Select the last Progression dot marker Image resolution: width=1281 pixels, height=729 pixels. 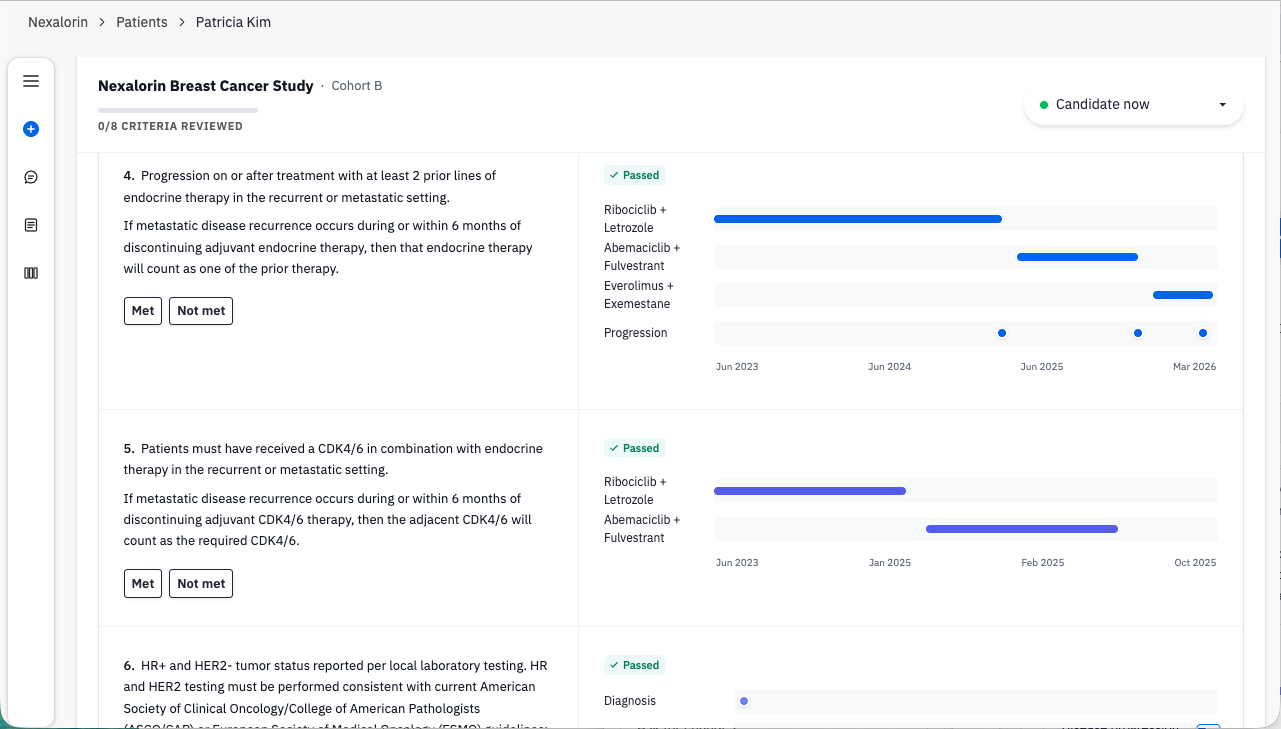[x=1203, y=333]
